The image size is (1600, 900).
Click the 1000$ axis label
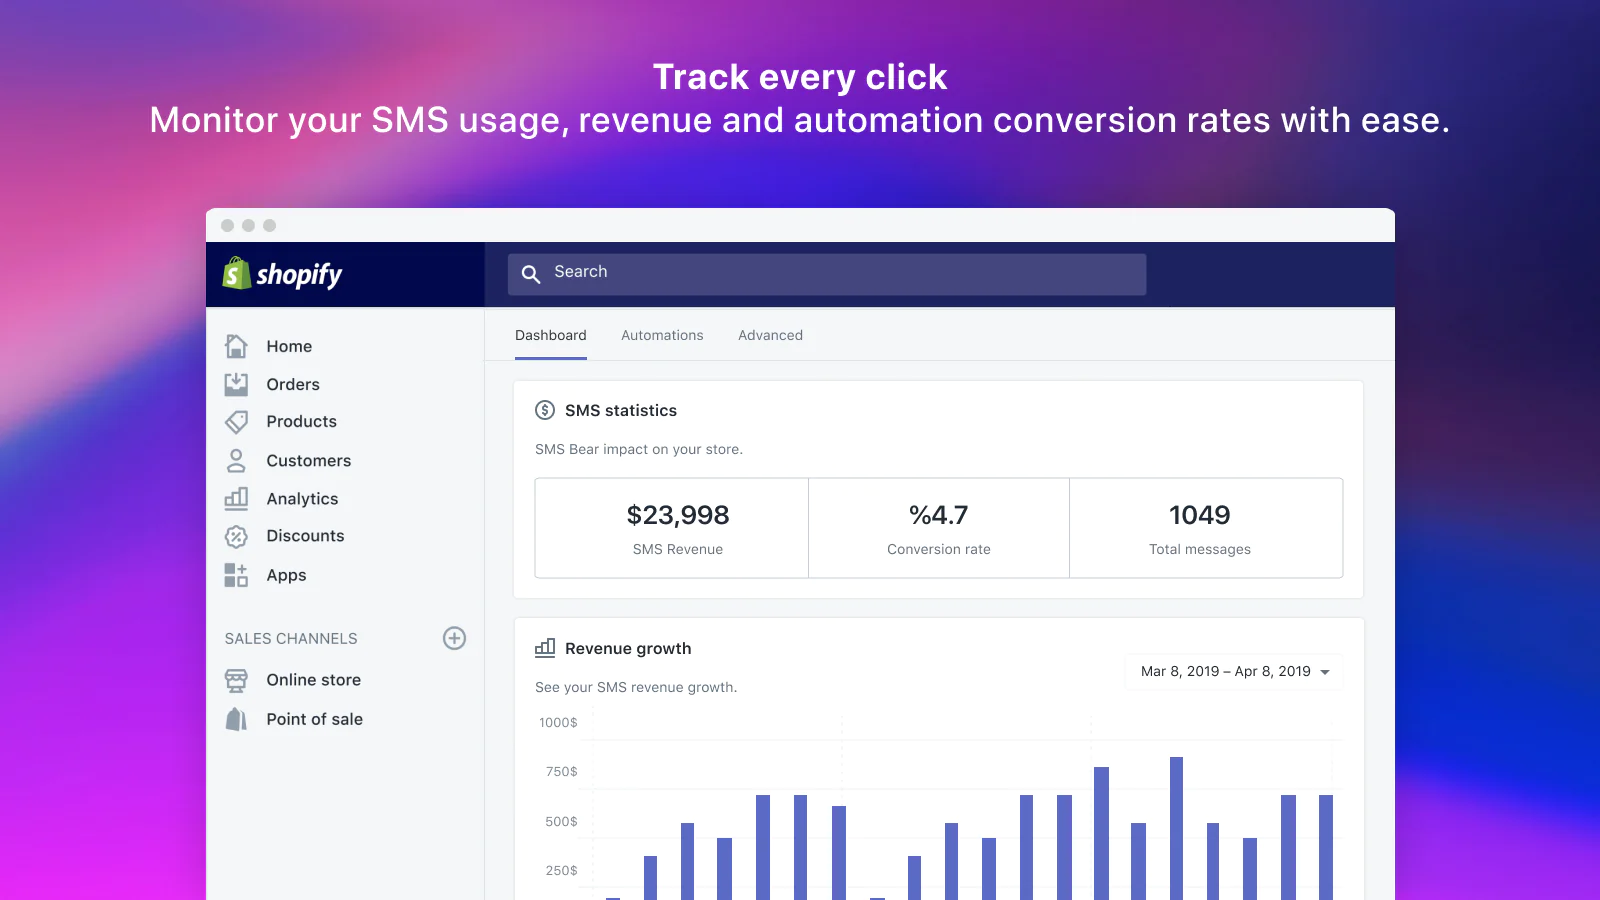tap(558, 722)
